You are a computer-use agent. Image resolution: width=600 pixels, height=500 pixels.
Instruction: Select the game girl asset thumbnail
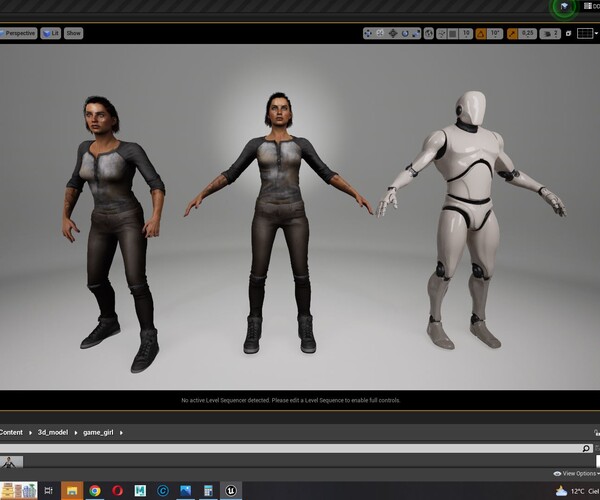tap(11, 462)
